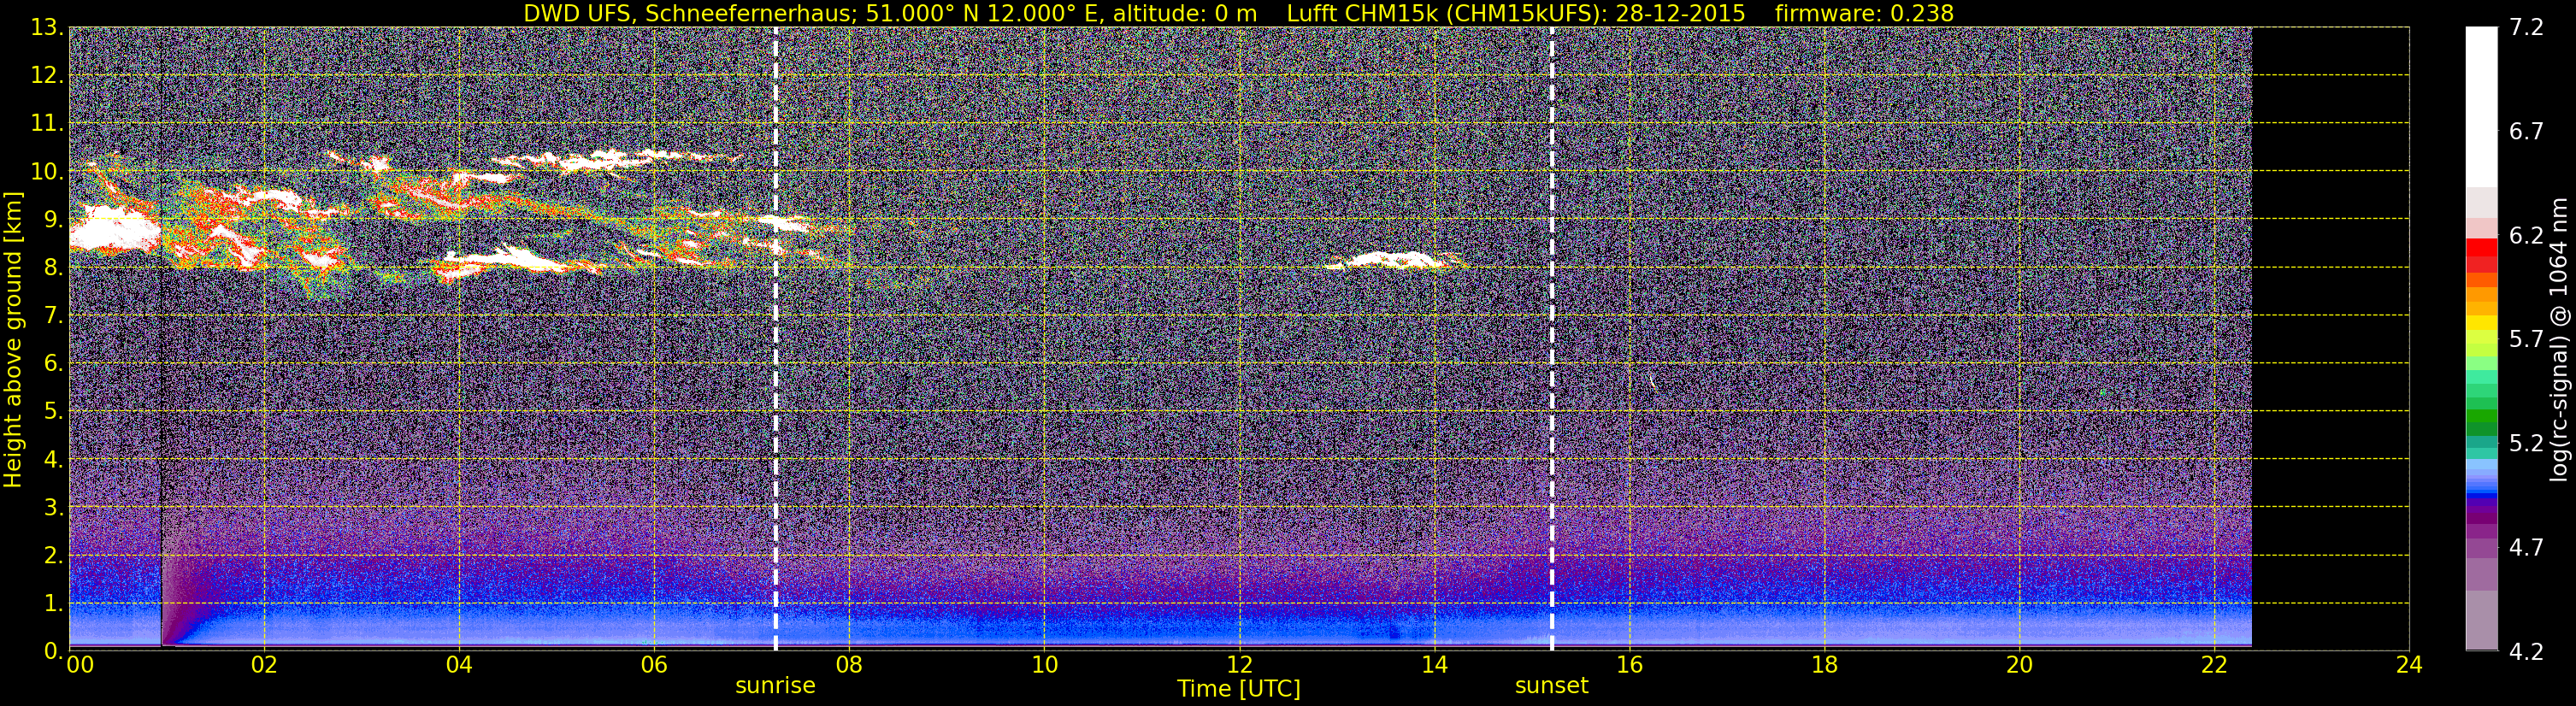Click the white top section of the colorbar
The width and height of the screenshot is (2576, 706).
pyautogui.click(x=2481, y=107)
